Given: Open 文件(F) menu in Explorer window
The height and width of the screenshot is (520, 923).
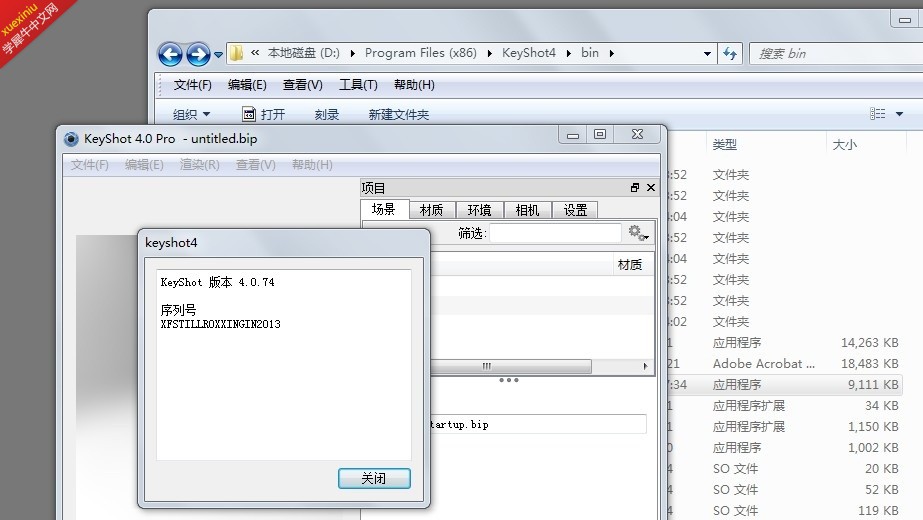Looking at the screenshot, I should [x=192, y=85].
